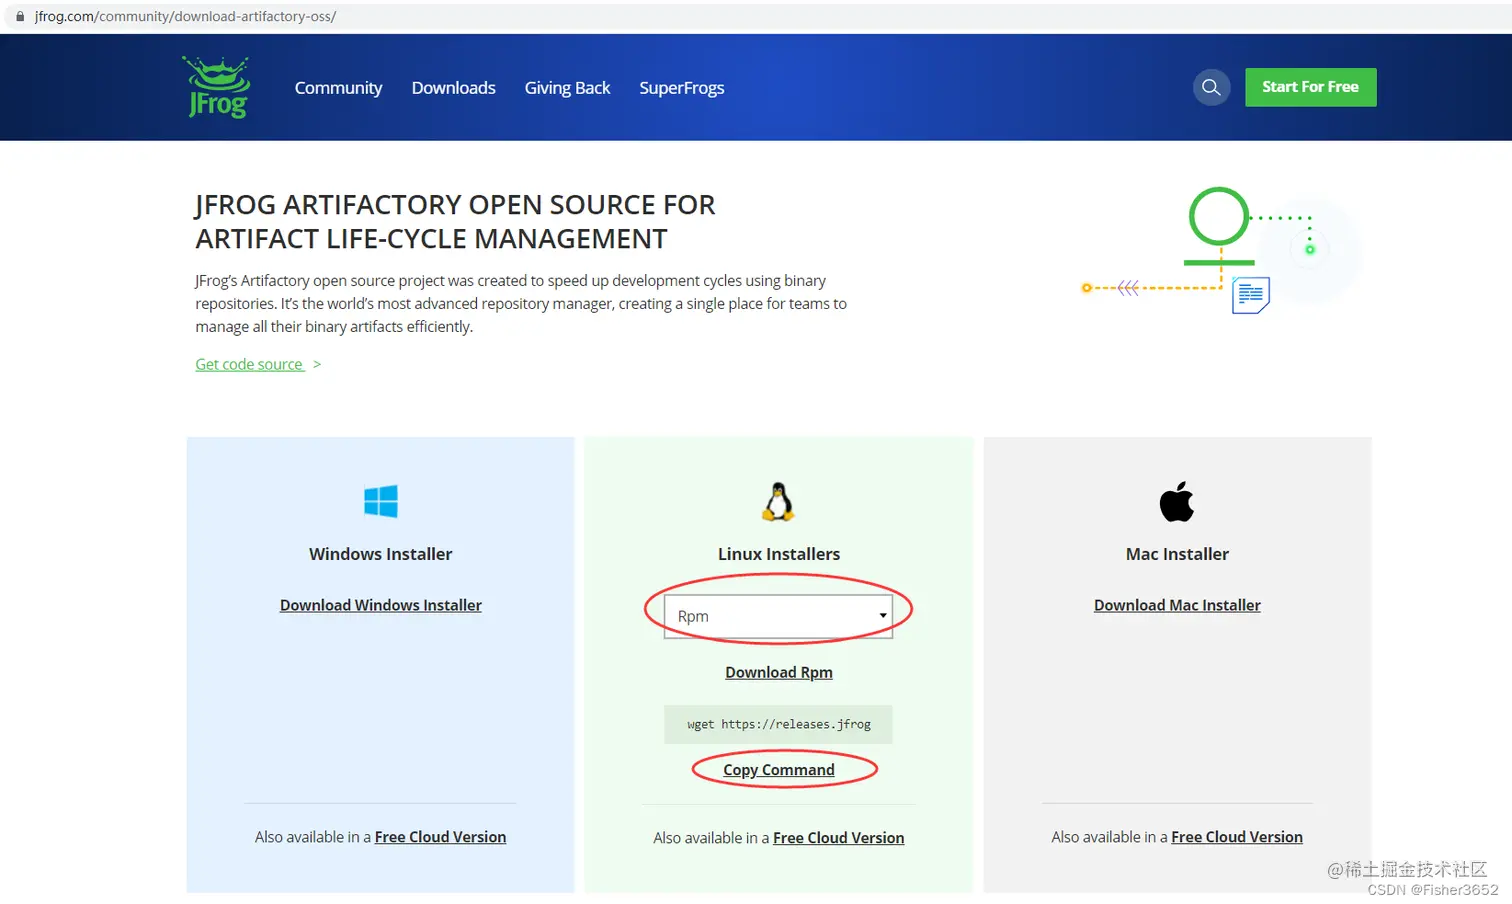
Task: Open Free Cloud Version under Mac Installer
Action: click(1237, 837)
